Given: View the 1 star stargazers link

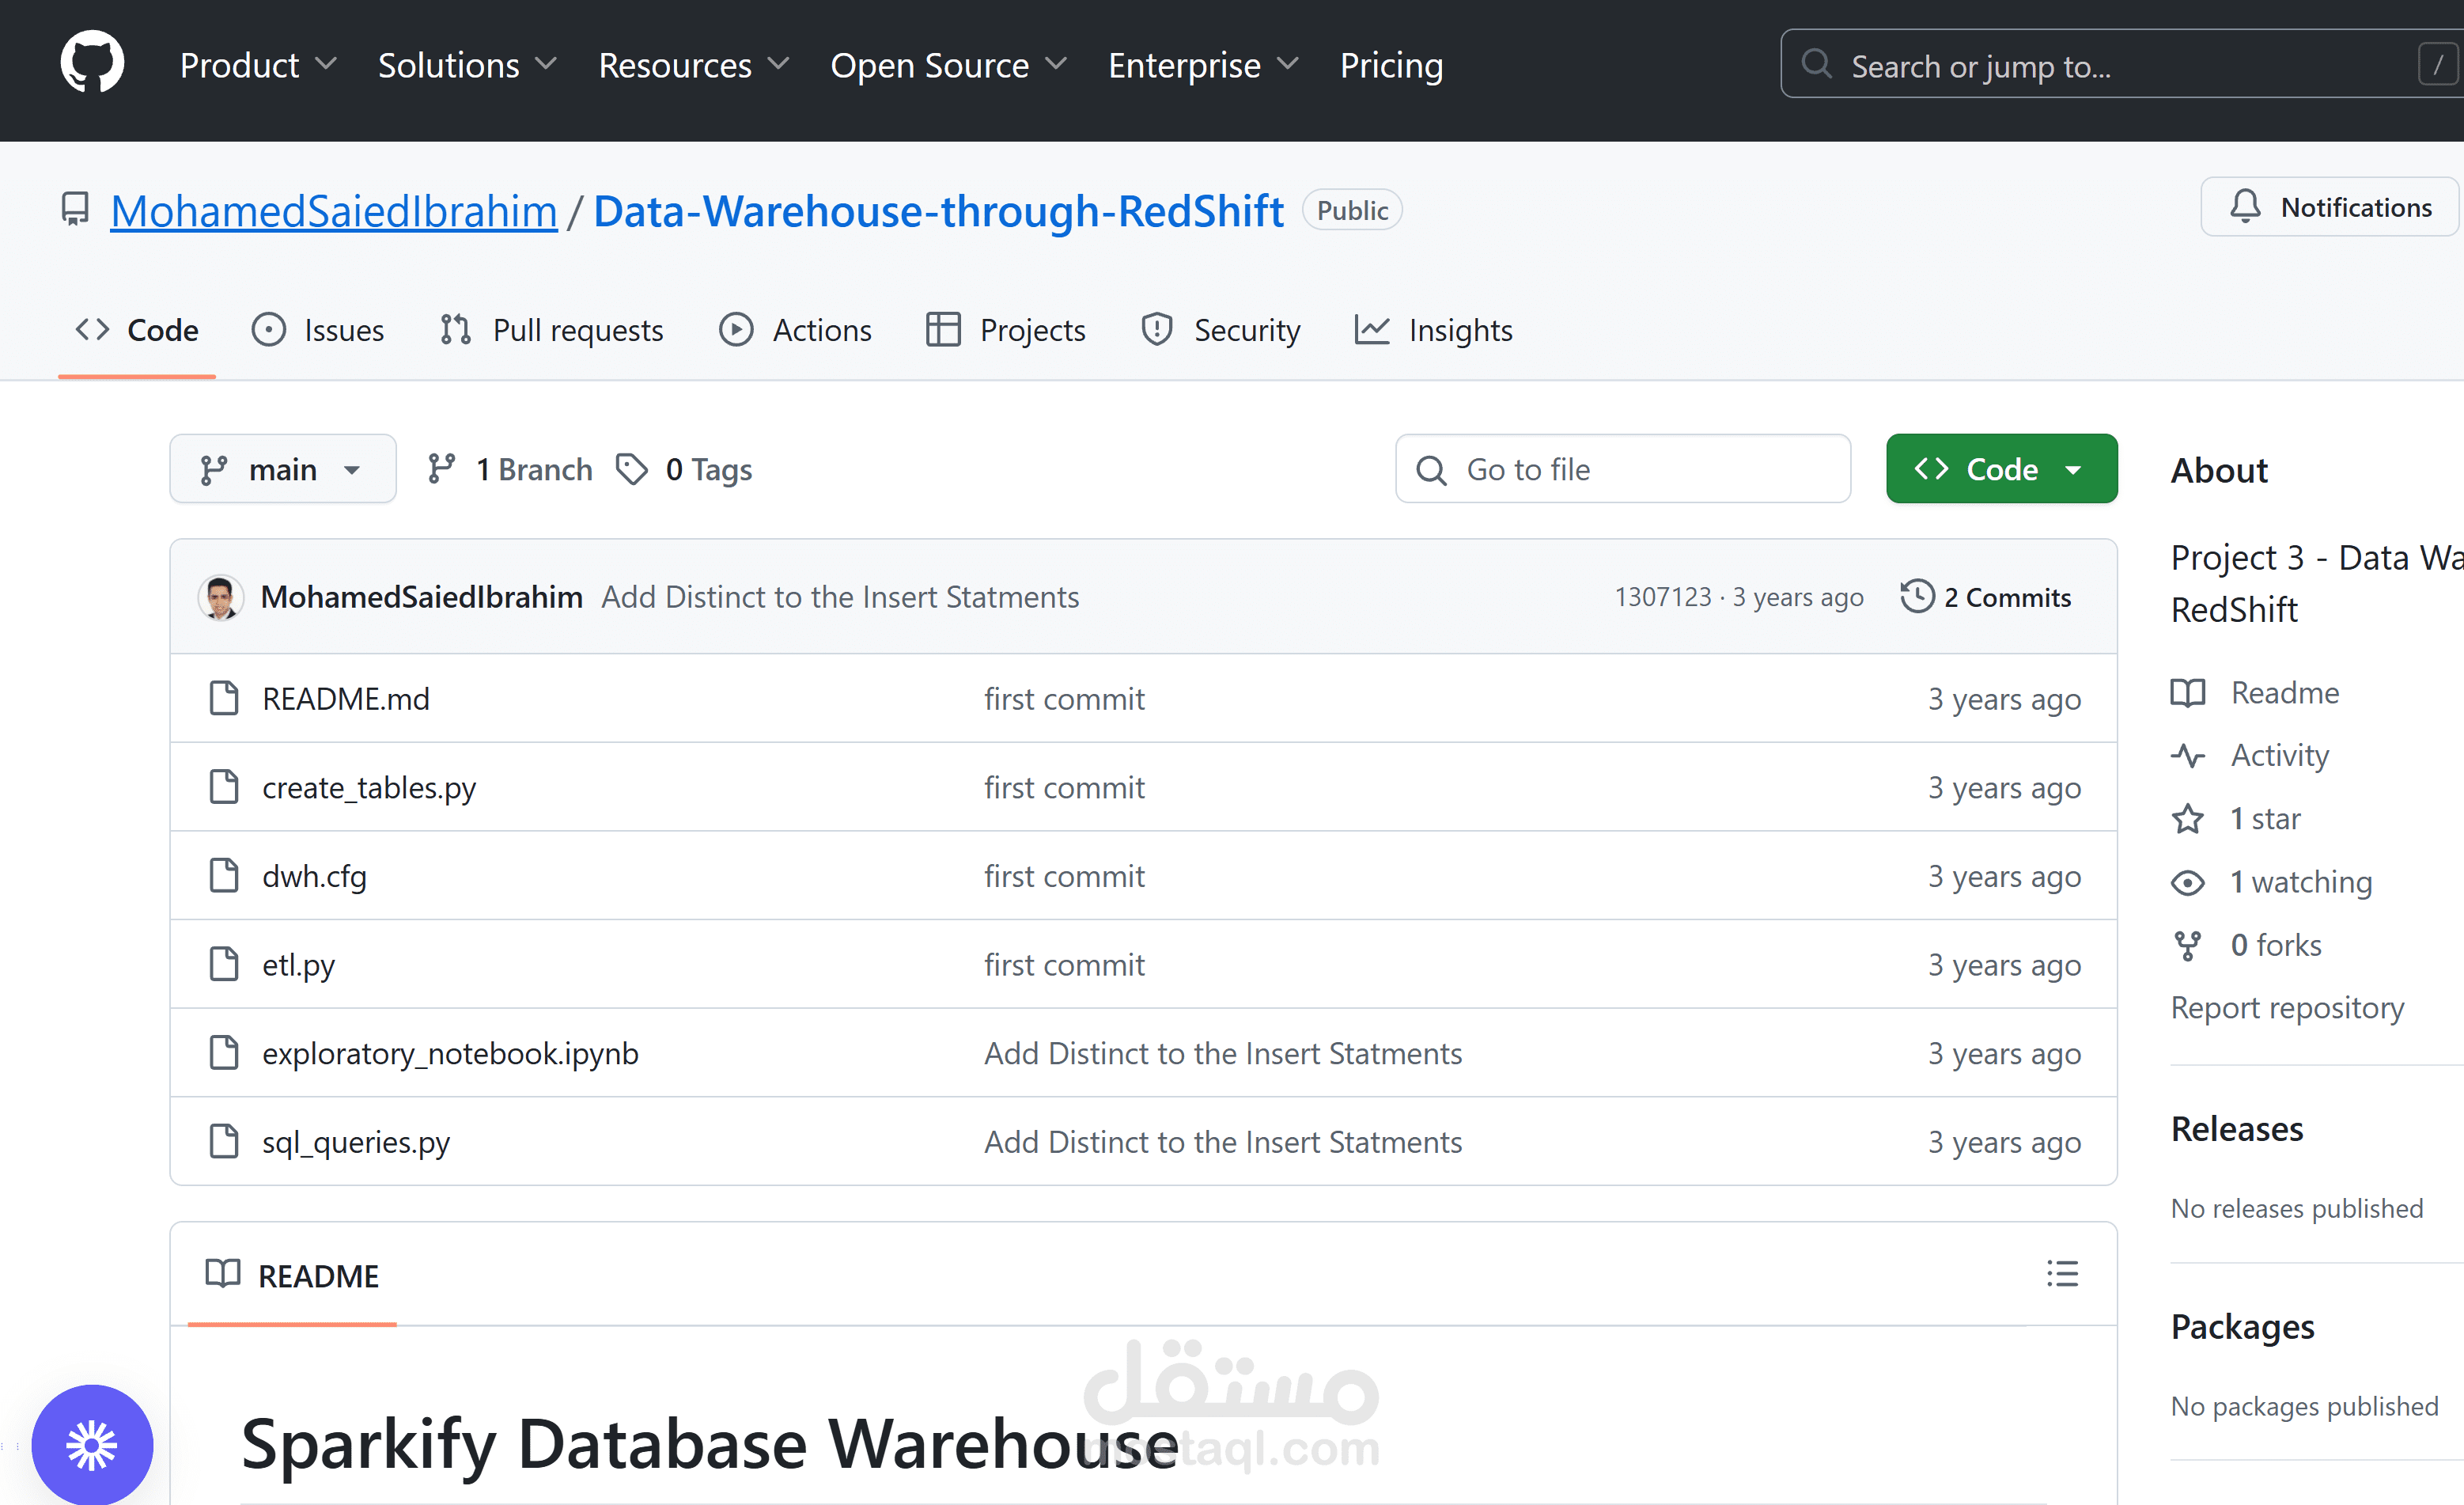Looking at the screenshot, I should click(x=2236, y=818).
